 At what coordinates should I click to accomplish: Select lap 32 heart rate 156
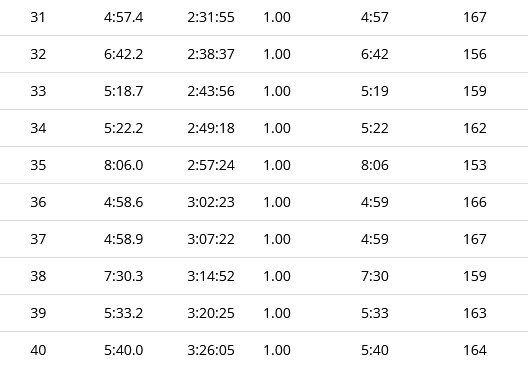click(475, 54)
